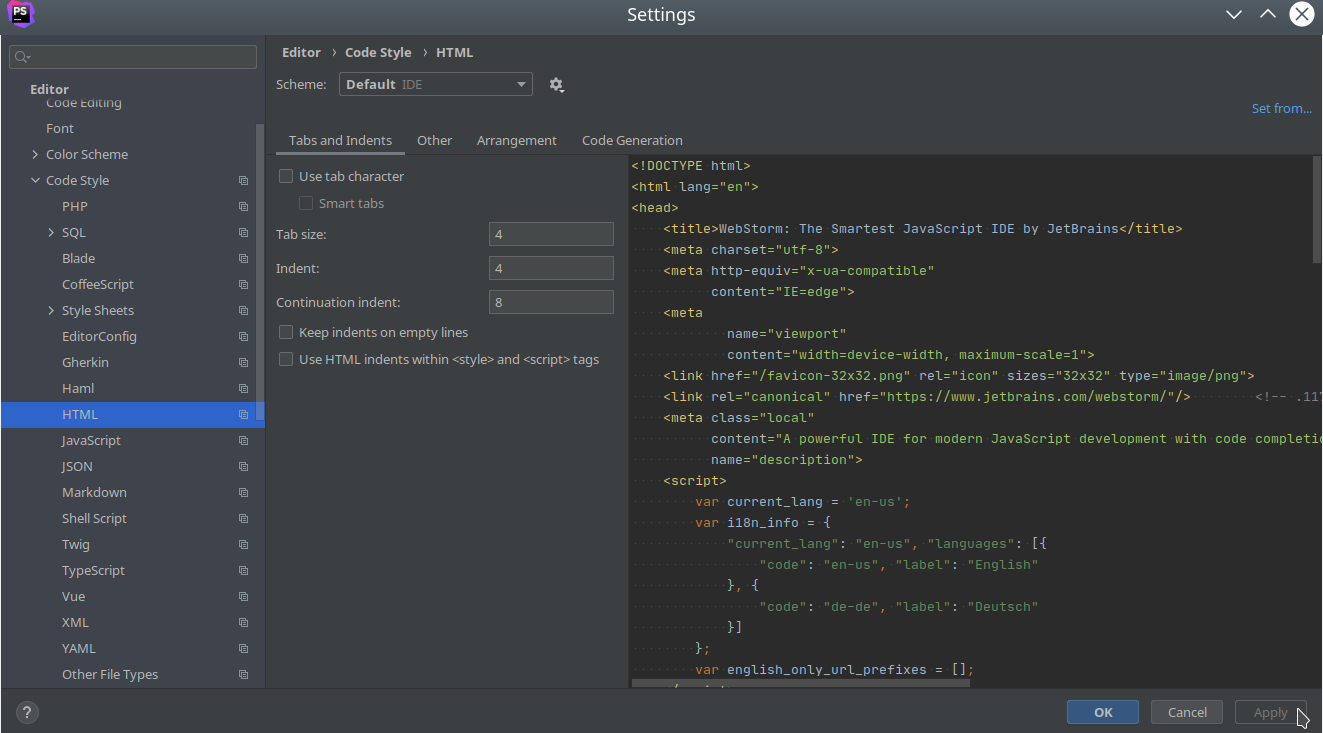The image size is (1323, 733).
Task: Click project-level icon next to Gherkin
Action: 243,363
